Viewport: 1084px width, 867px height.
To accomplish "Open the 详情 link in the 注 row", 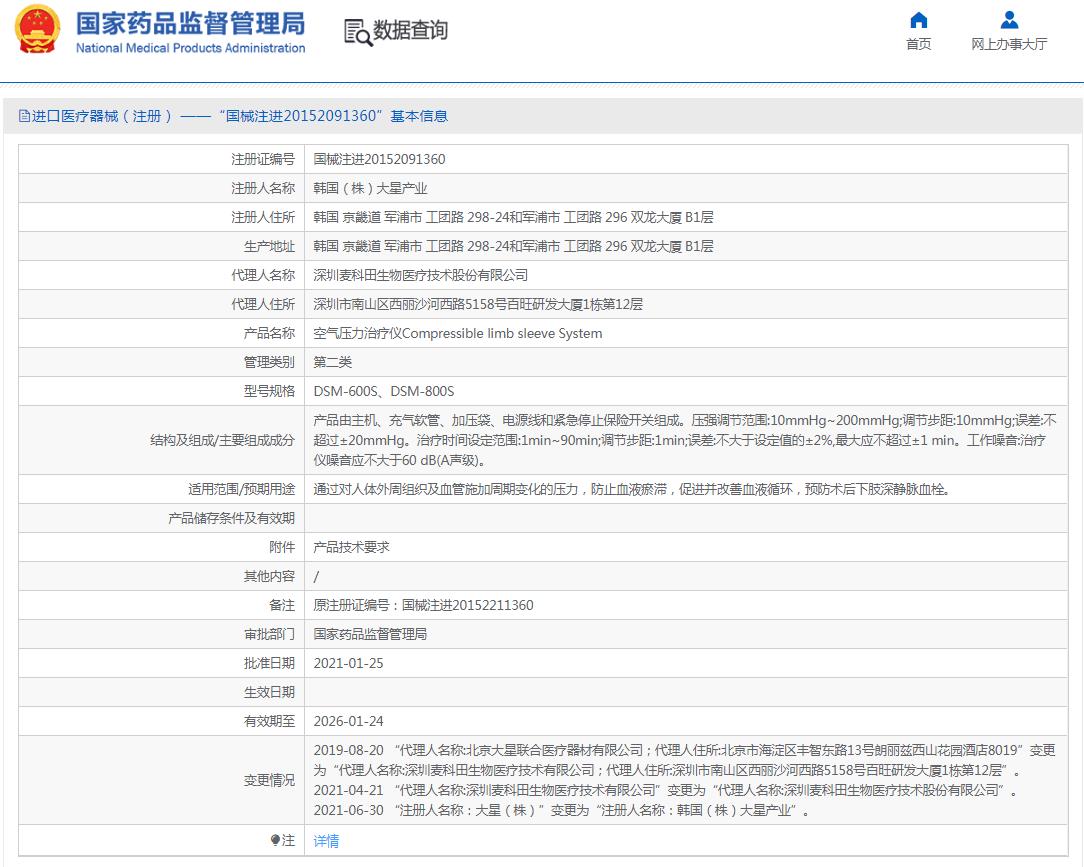I will [326, 841].
